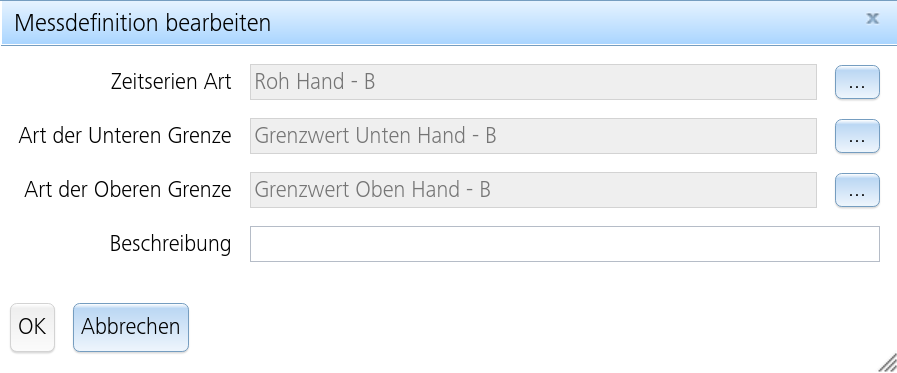This screenshot has width=897, height=373.
Task: Select the Grenzwert Oben Hand - B field
Action: 533,190
